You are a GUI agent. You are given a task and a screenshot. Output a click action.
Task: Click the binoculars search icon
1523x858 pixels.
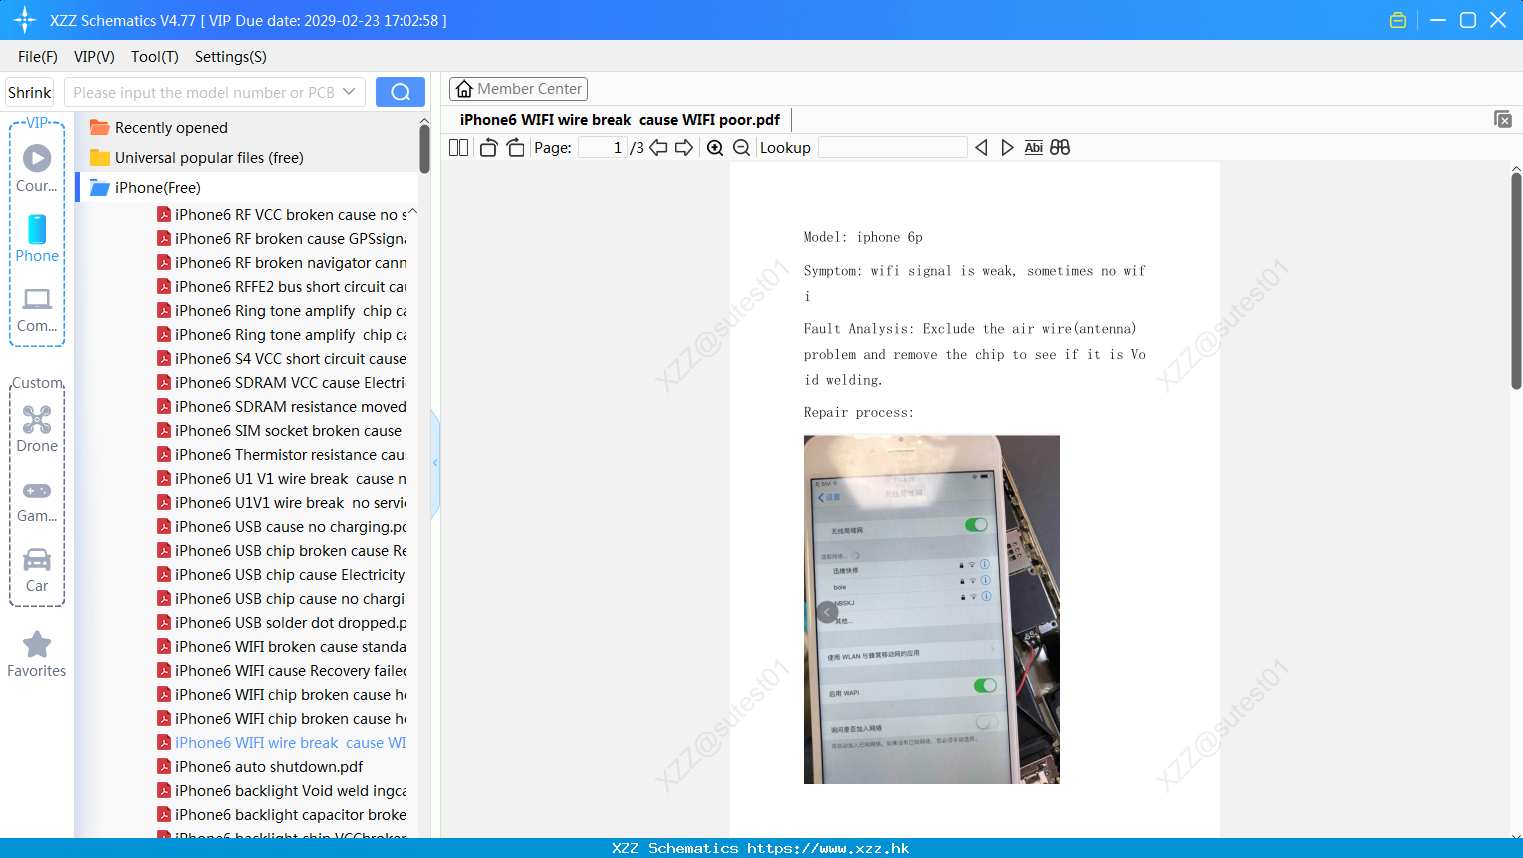click(1060, 148)
